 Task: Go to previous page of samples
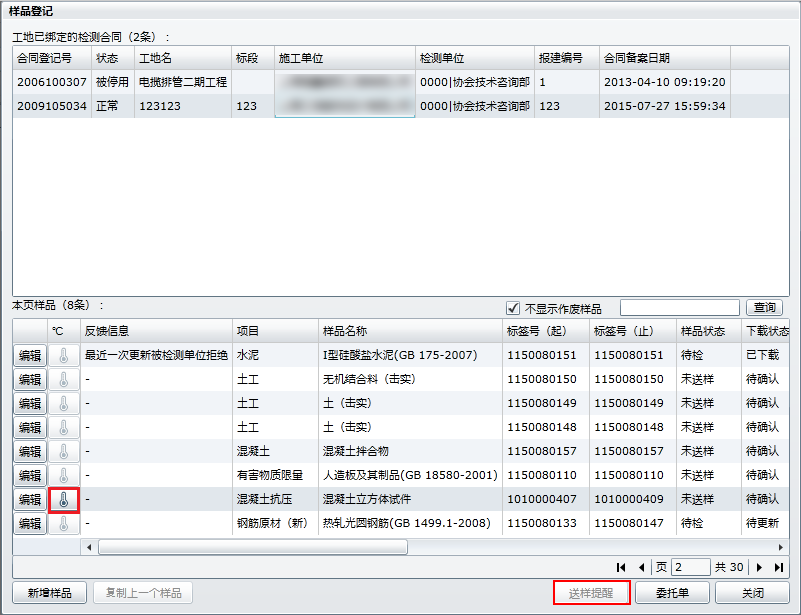point(641,568)
